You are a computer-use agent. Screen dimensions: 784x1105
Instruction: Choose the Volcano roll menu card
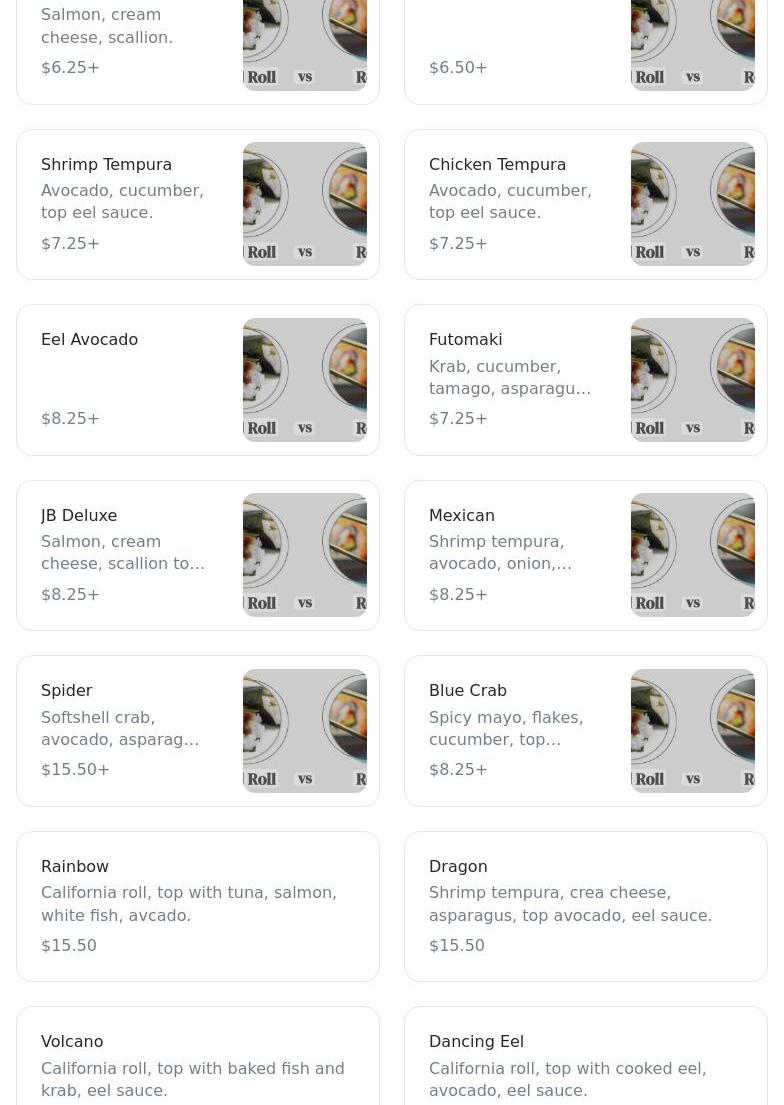[198, 1060]
